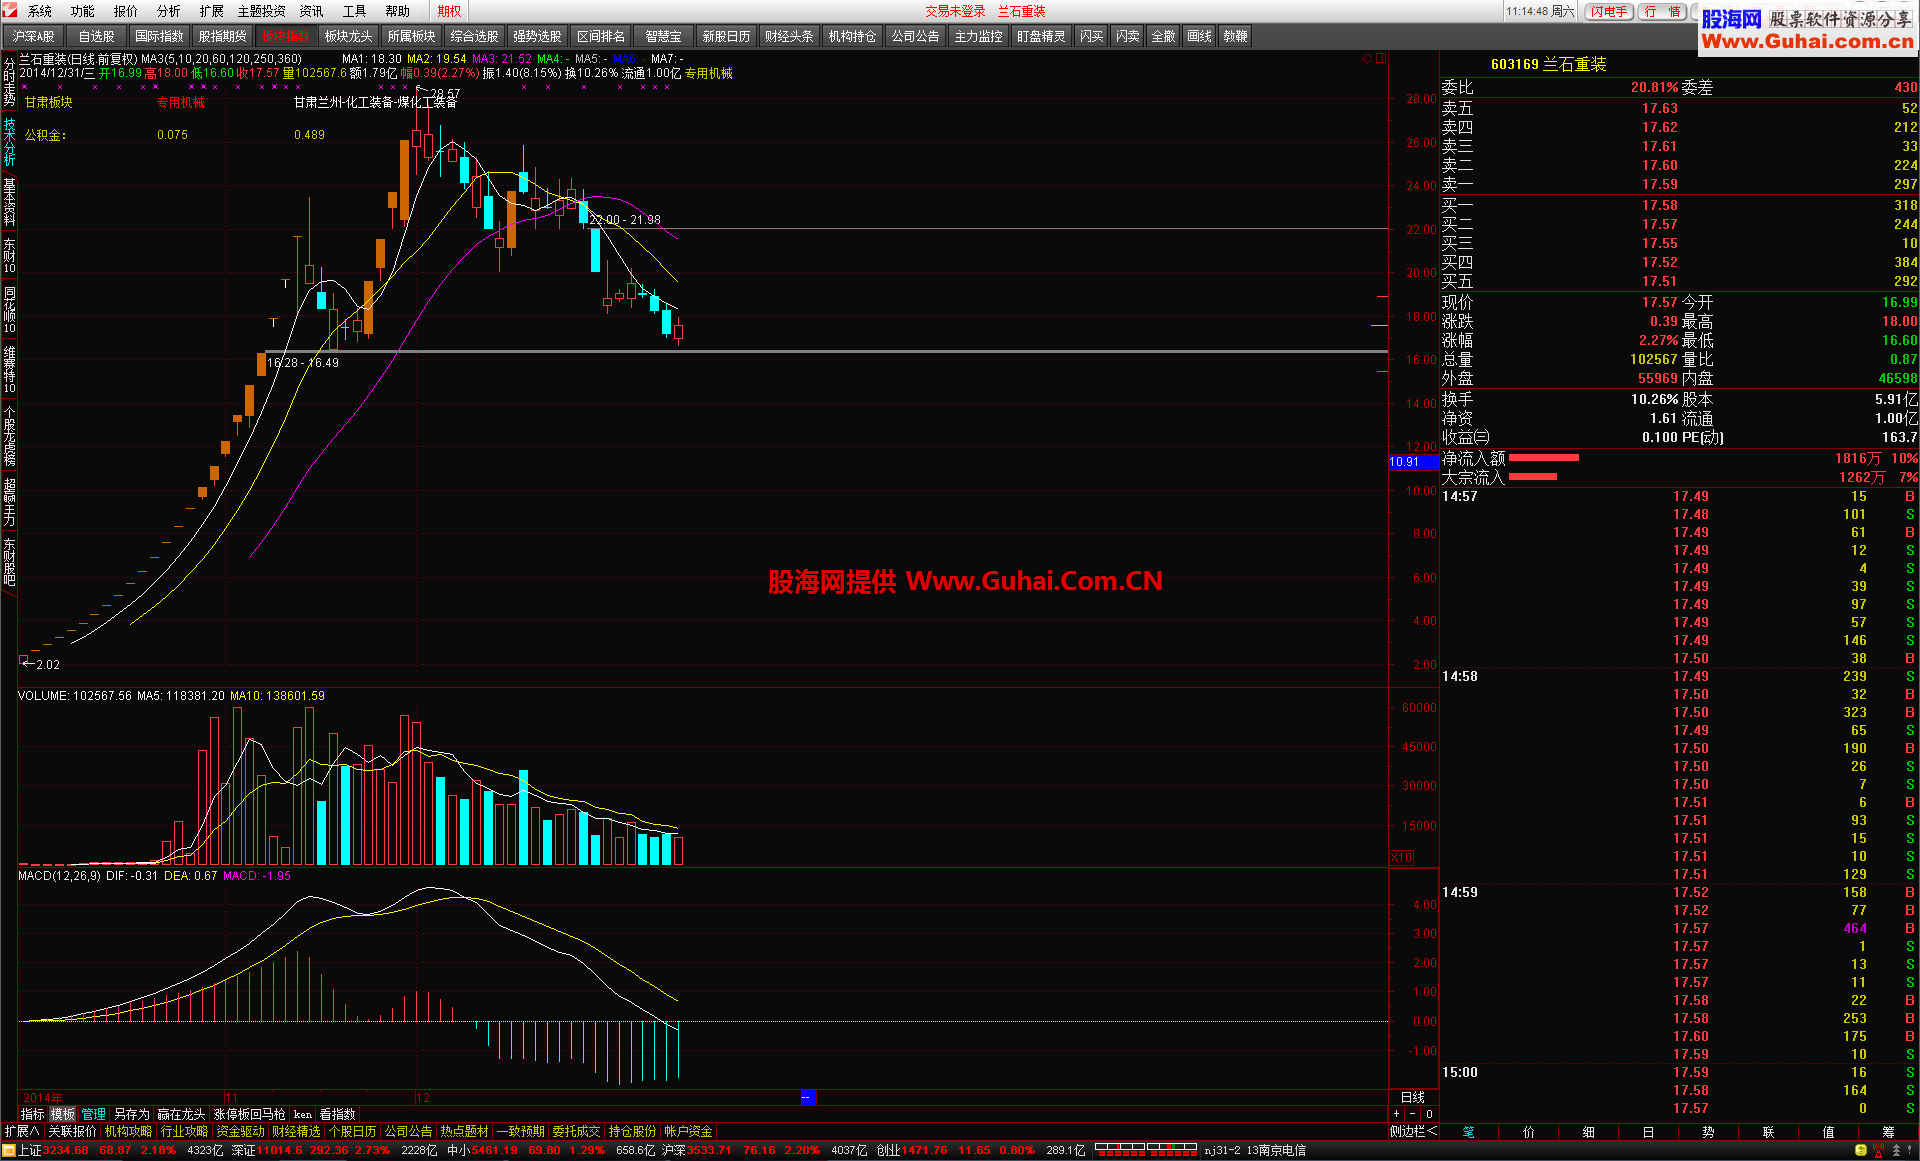Open the 关联报价 bottom tab
1920x1161 pixels.
point(72,1131)
